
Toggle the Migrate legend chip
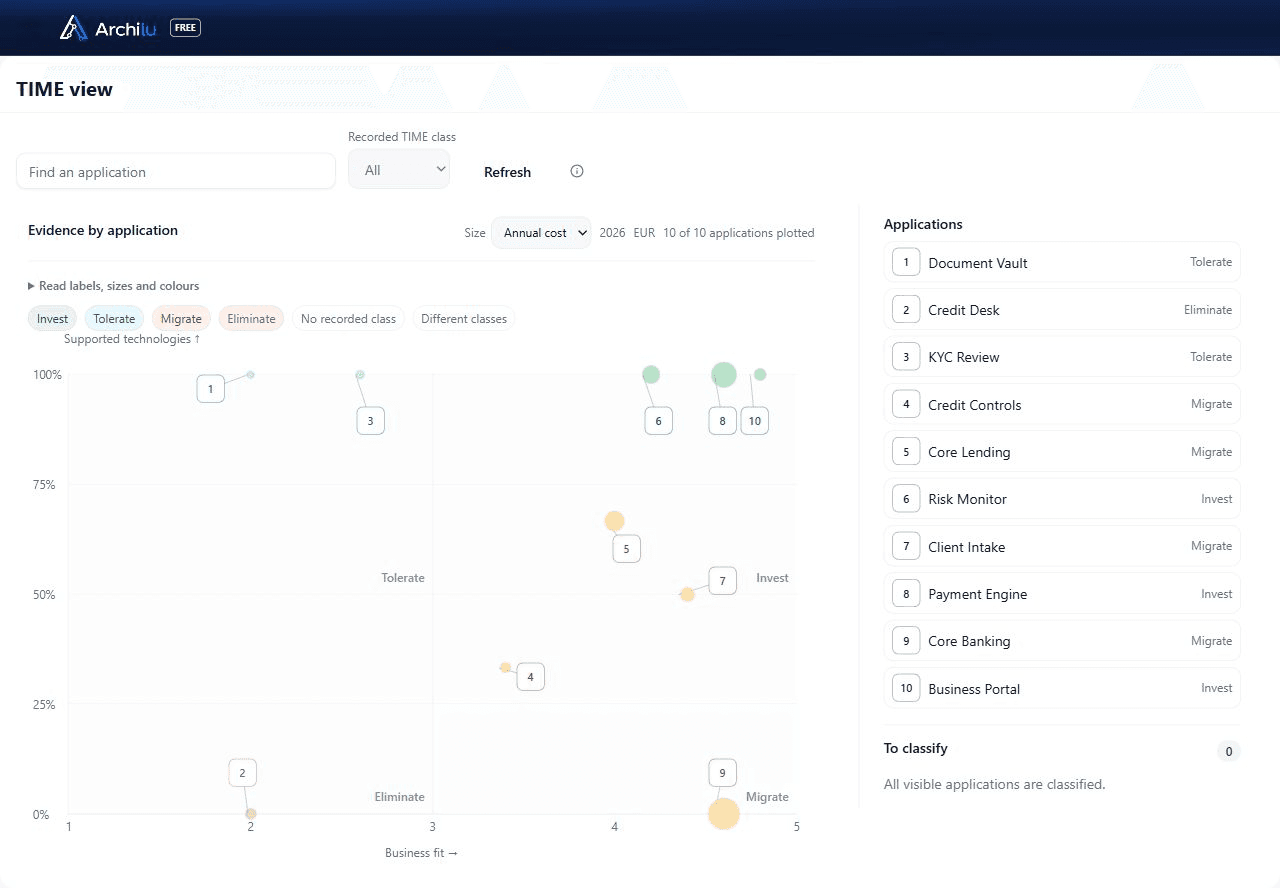(x=181, y=319)
